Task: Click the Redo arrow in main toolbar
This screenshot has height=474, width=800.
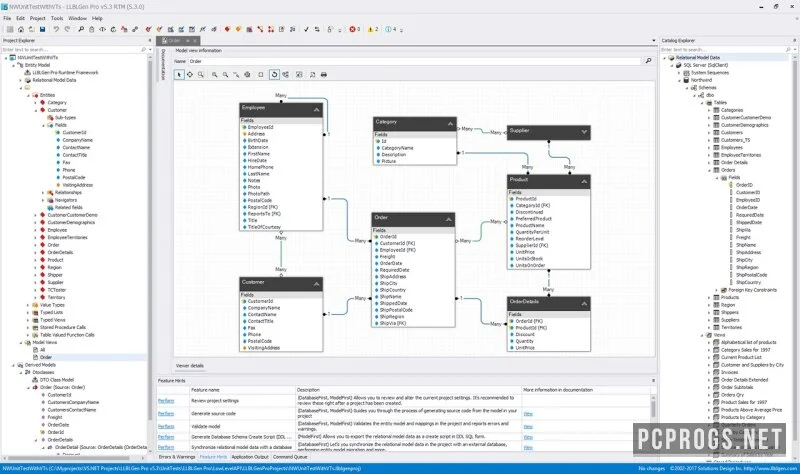Action: (x=67, y=29)
